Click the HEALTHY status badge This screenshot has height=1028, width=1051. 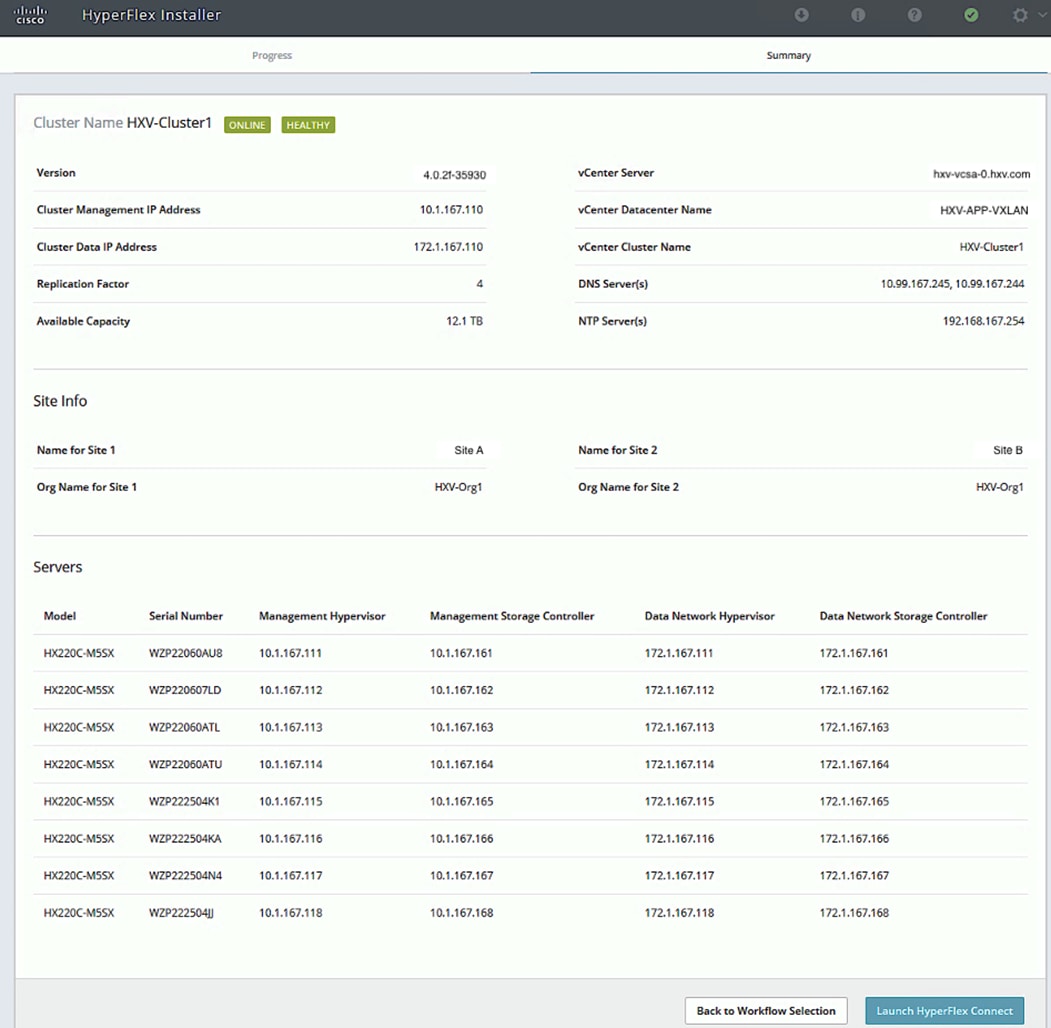point(308,125)
